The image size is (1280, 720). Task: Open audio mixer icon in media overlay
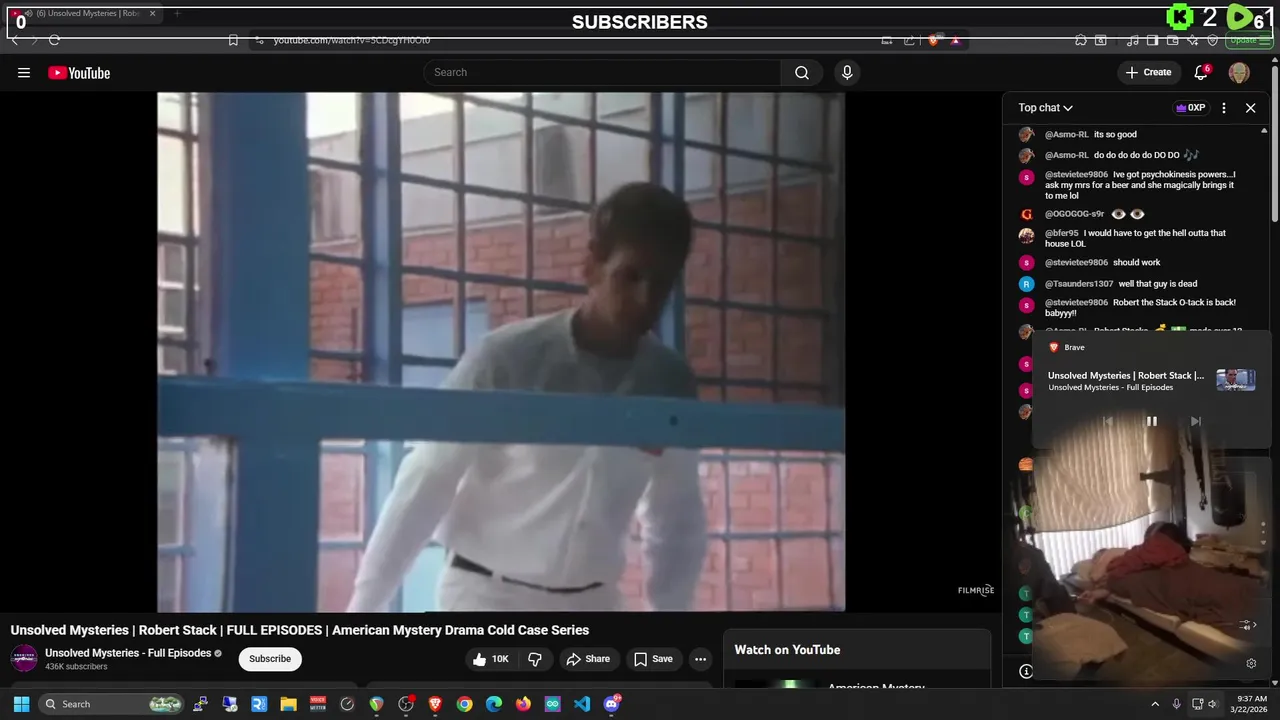[1246, 625]
